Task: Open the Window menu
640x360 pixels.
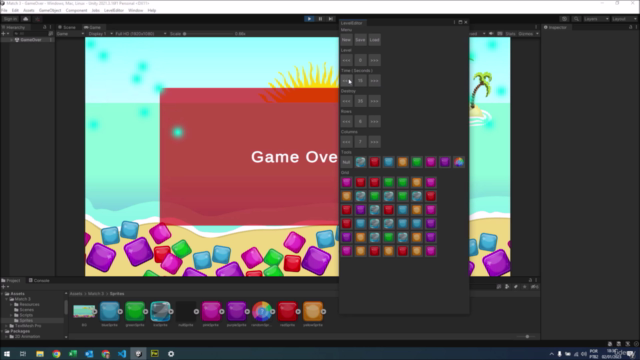Action: tap(136, 10)
